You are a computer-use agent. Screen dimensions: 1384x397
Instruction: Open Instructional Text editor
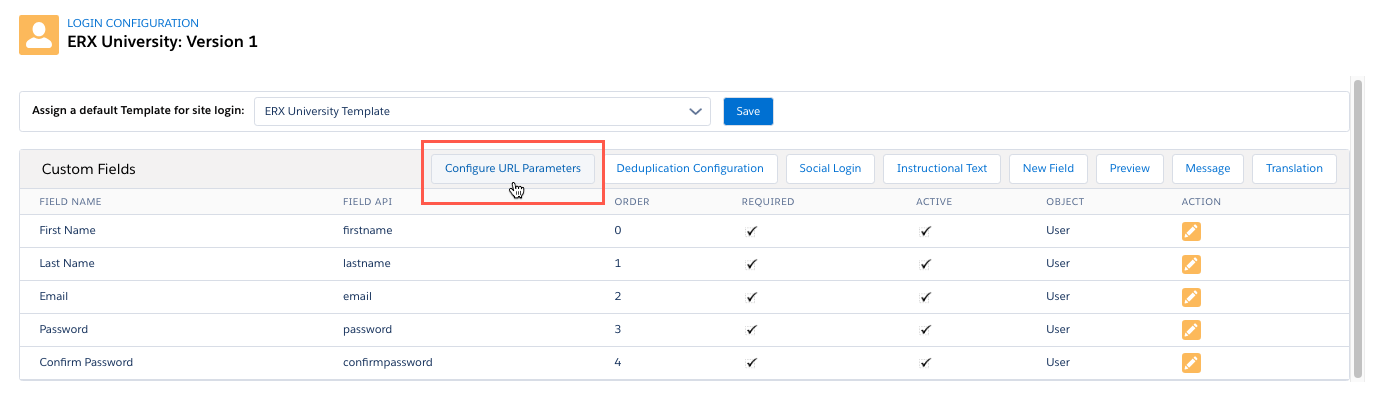942,168
